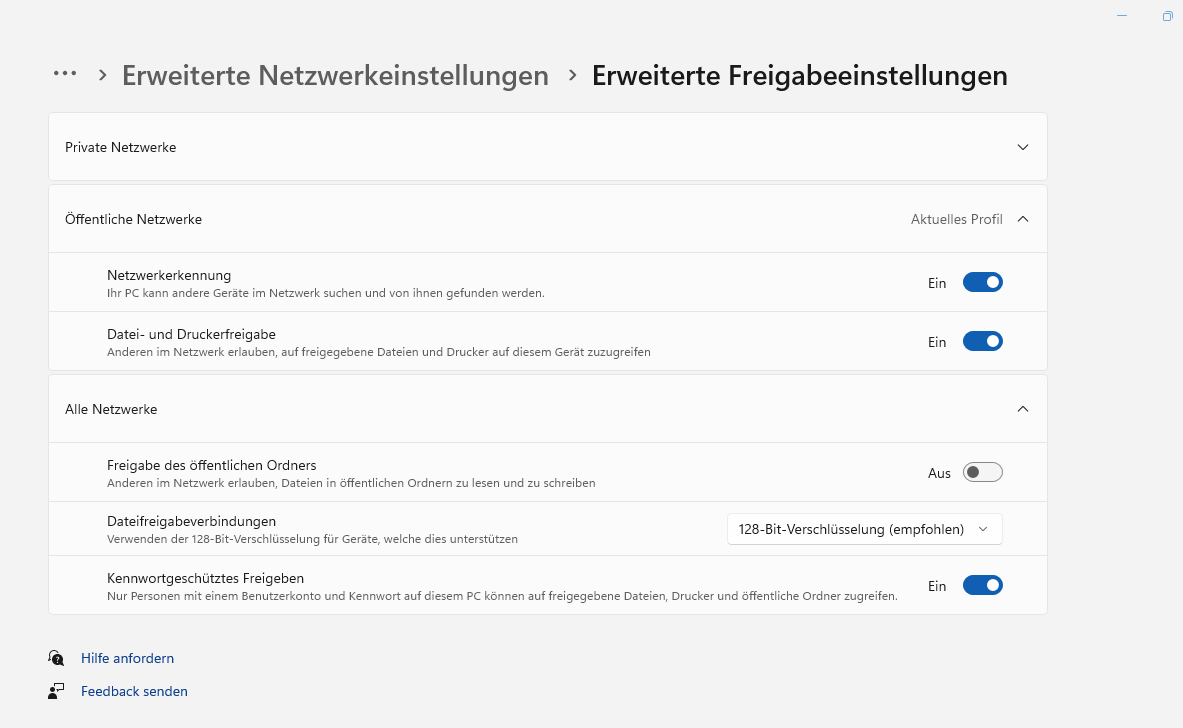This screenshot has width=1183, height=728.
Task: Expand Private Netzwerke section chevron
Action: tap(1022, 147)
